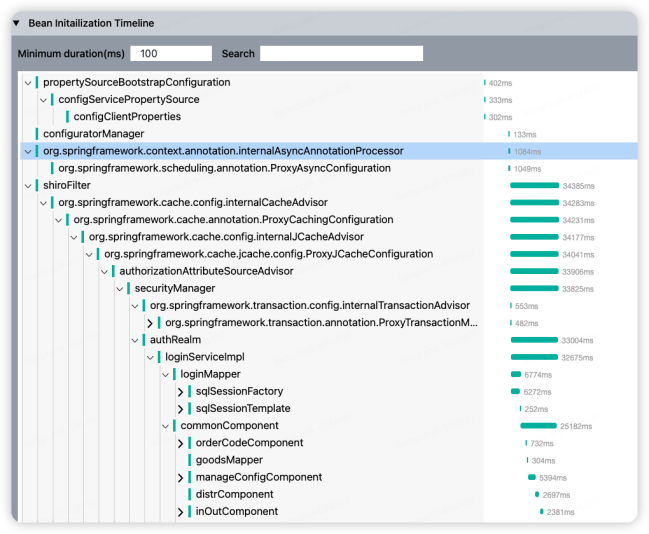Click the Bean Initialization Timeline title
This screenshot has height=534, width=649.
pyautogui.click(x=91, y=23)
